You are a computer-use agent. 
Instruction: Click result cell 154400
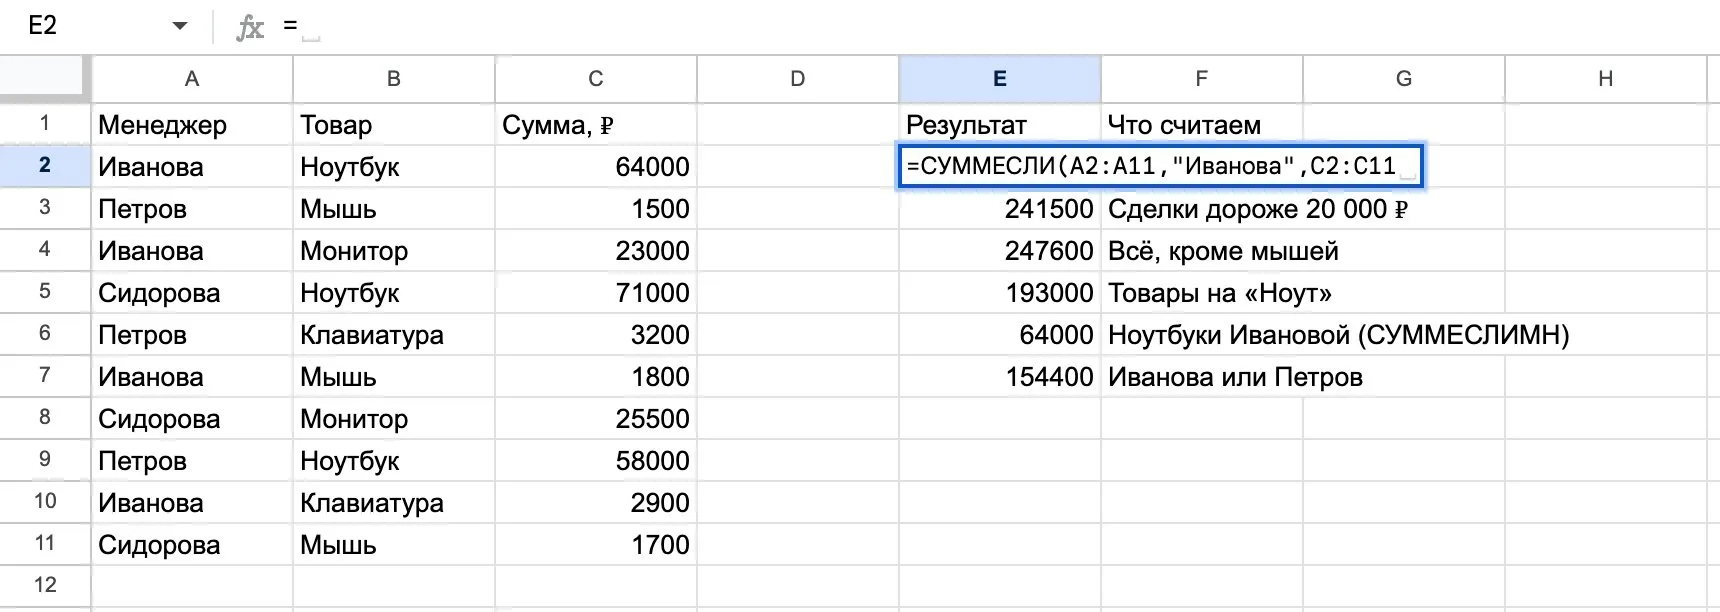coord(1000,377)
